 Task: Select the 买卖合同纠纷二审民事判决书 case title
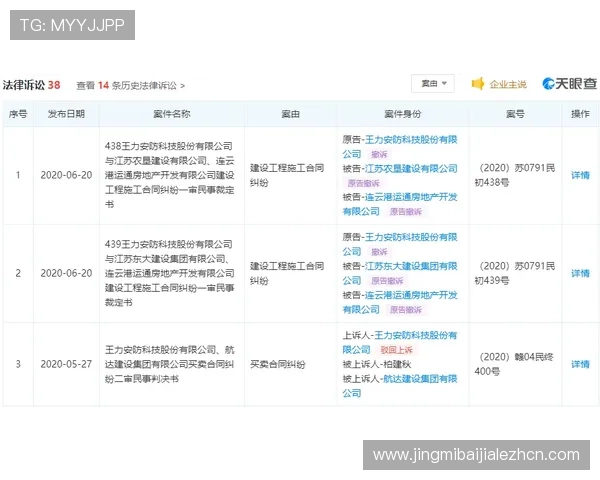click(170, 364)
